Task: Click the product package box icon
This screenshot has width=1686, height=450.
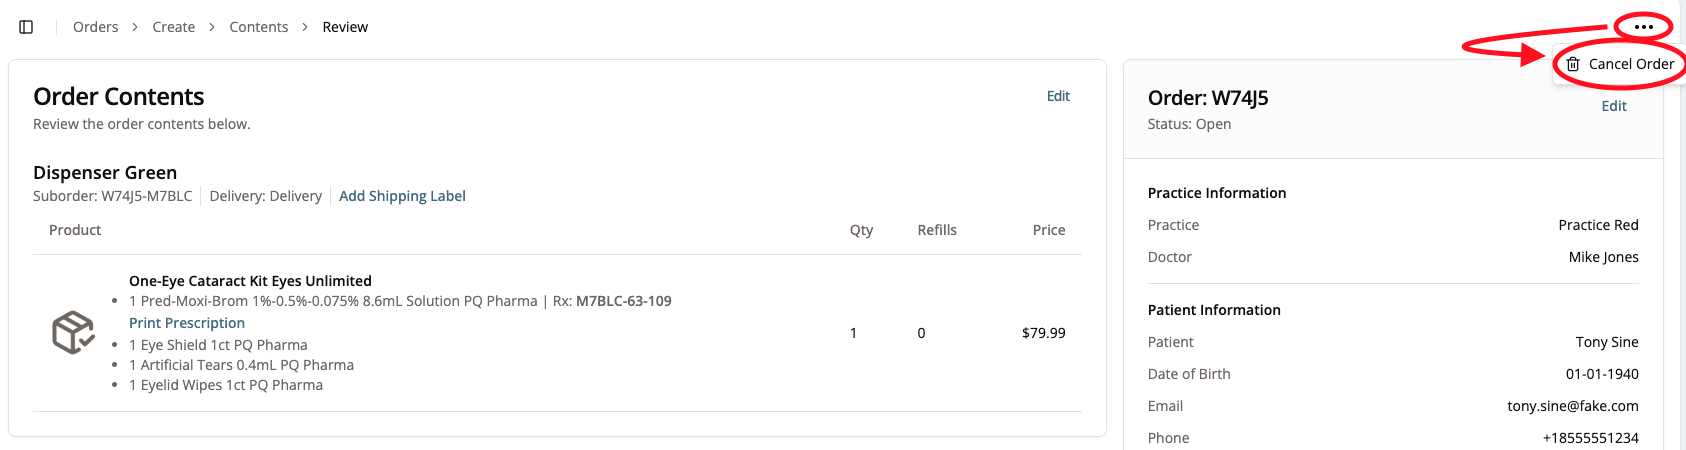Action: pos(73,332)
